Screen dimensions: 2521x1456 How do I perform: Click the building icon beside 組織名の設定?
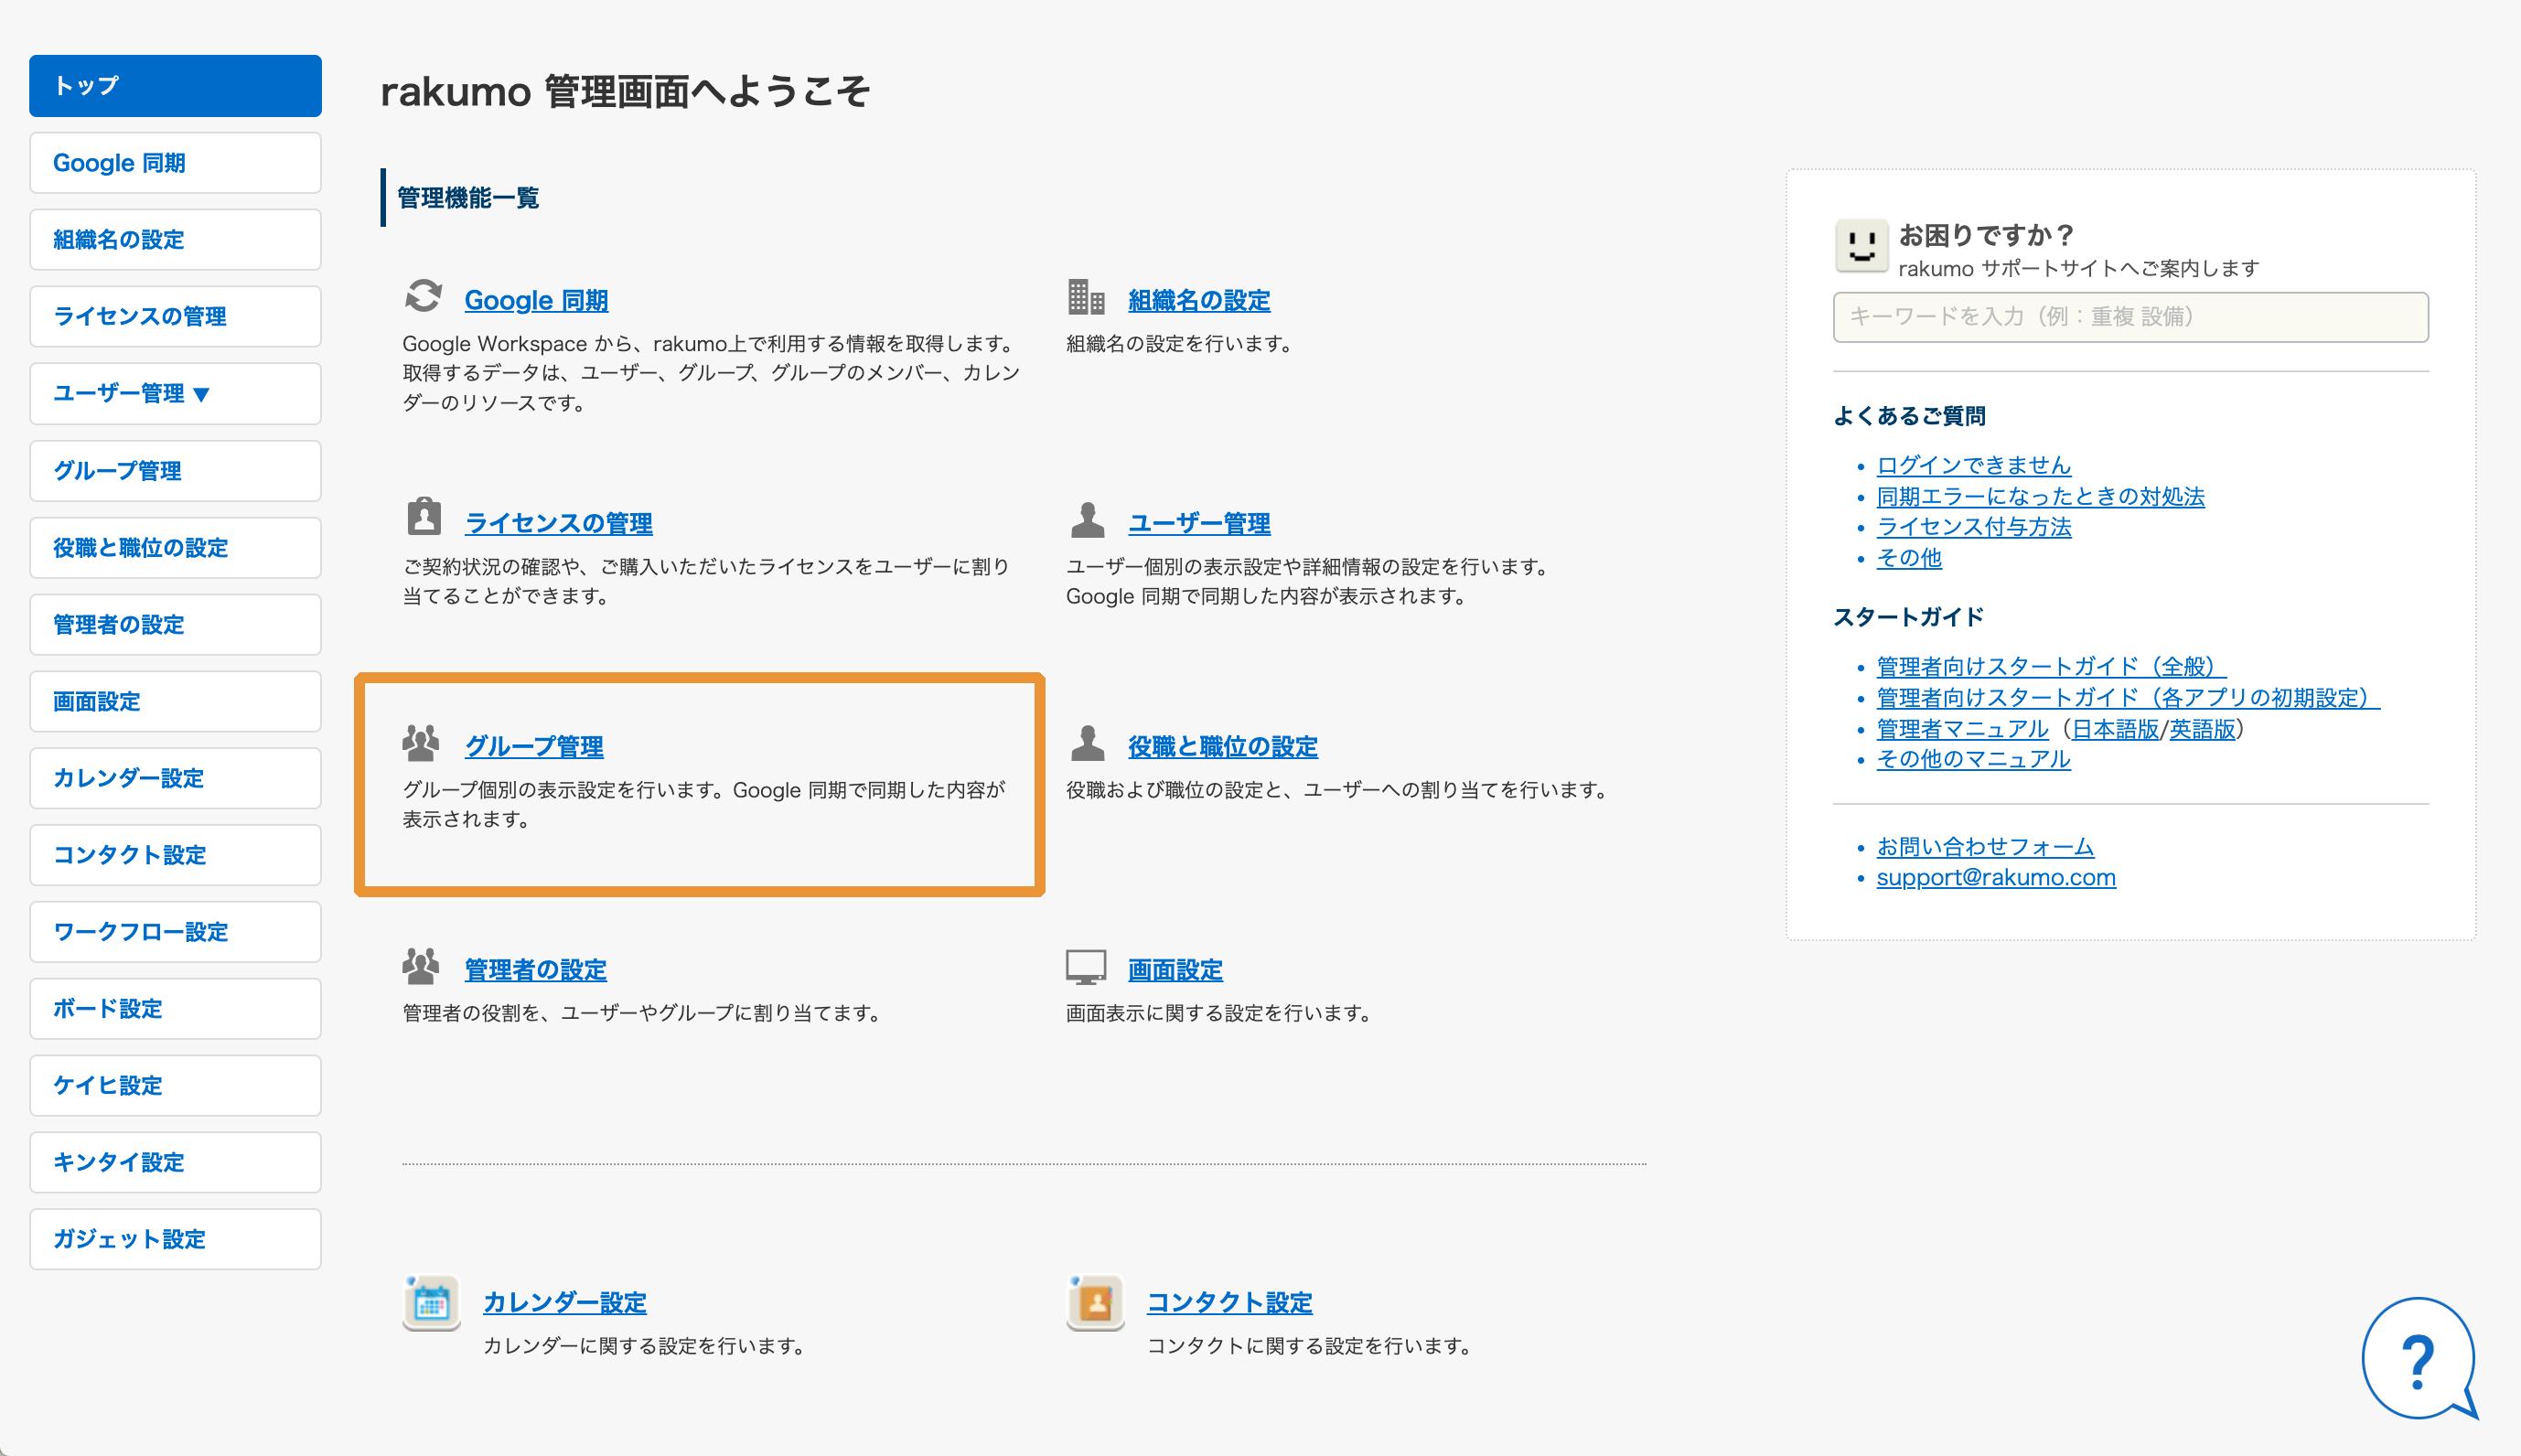tap(1086, 297)
